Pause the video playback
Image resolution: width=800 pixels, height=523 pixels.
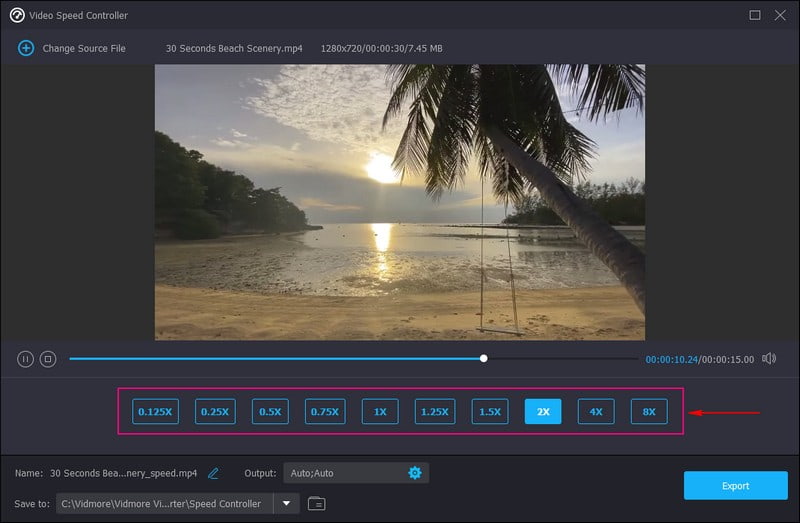26,359
